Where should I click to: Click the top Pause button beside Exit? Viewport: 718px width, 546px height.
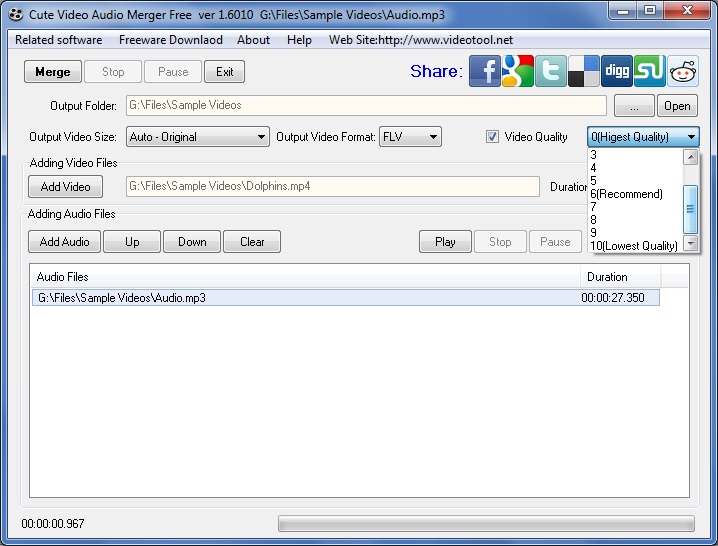(x=173, y=71)
